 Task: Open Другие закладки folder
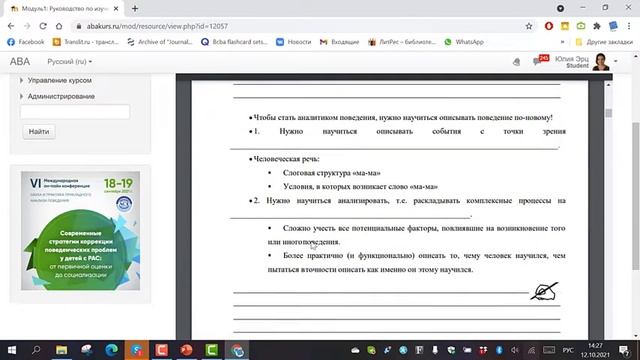click(604, 42)
